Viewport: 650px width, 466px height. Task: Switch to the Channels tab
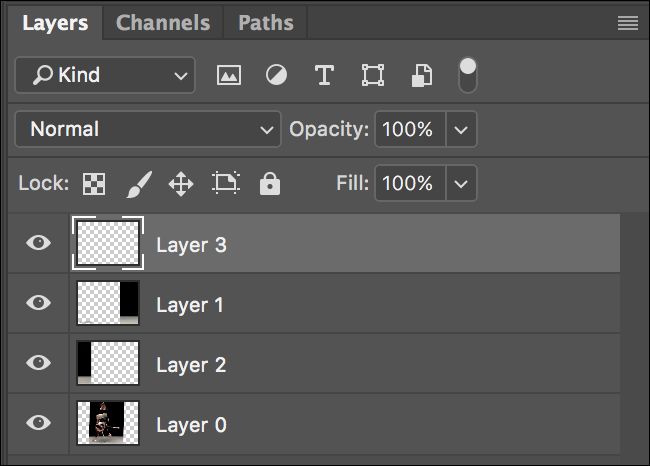click(163, 23)
